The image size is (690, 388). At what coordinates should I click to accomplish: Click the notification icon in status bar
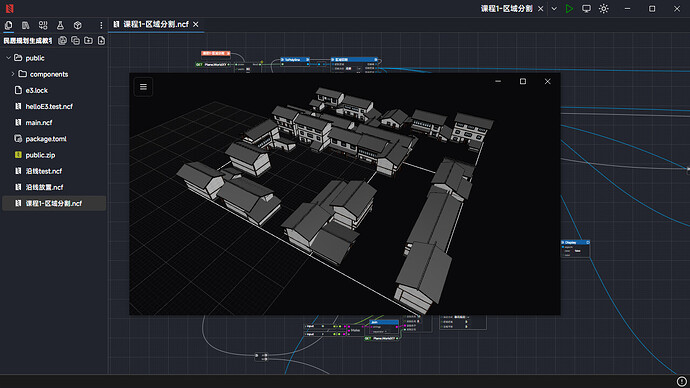click(681, 381)
